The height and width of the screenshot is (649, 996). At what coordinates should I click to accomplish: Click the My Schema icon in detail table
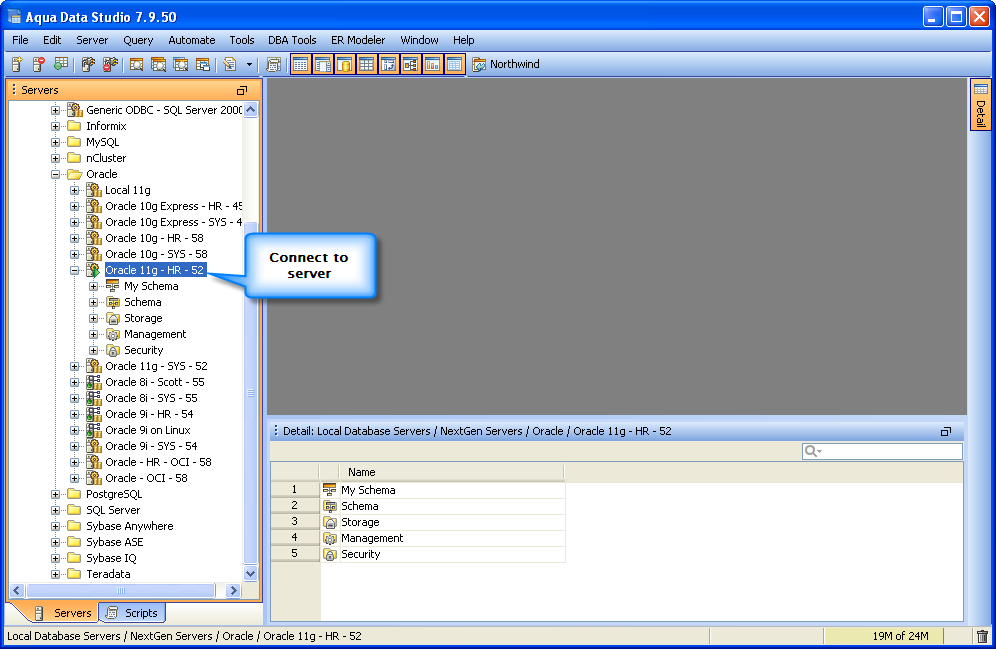(329, 490)
